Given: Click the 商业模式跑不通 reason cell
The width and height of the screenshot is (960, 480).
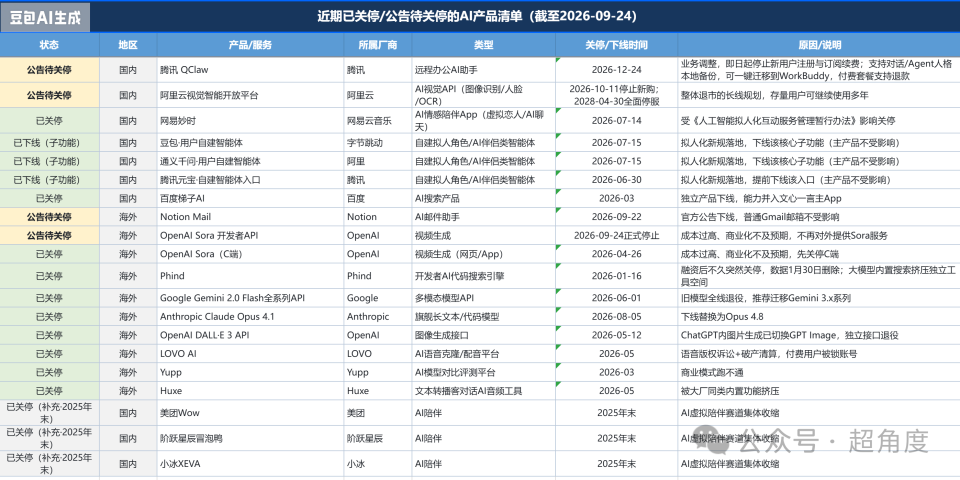Looking at the screenshot, I should pyautogui.click(x=819, y=372).
